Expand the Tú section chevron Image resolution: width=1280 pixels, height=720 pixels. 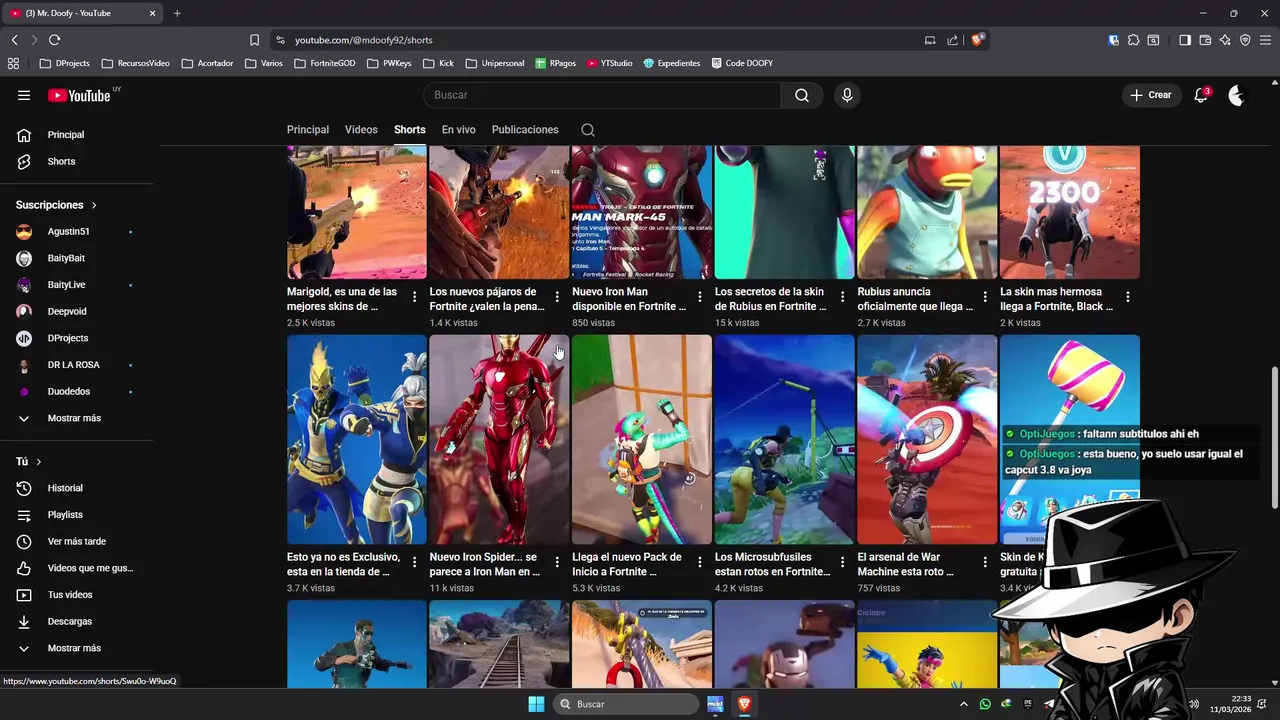[39, 462]
